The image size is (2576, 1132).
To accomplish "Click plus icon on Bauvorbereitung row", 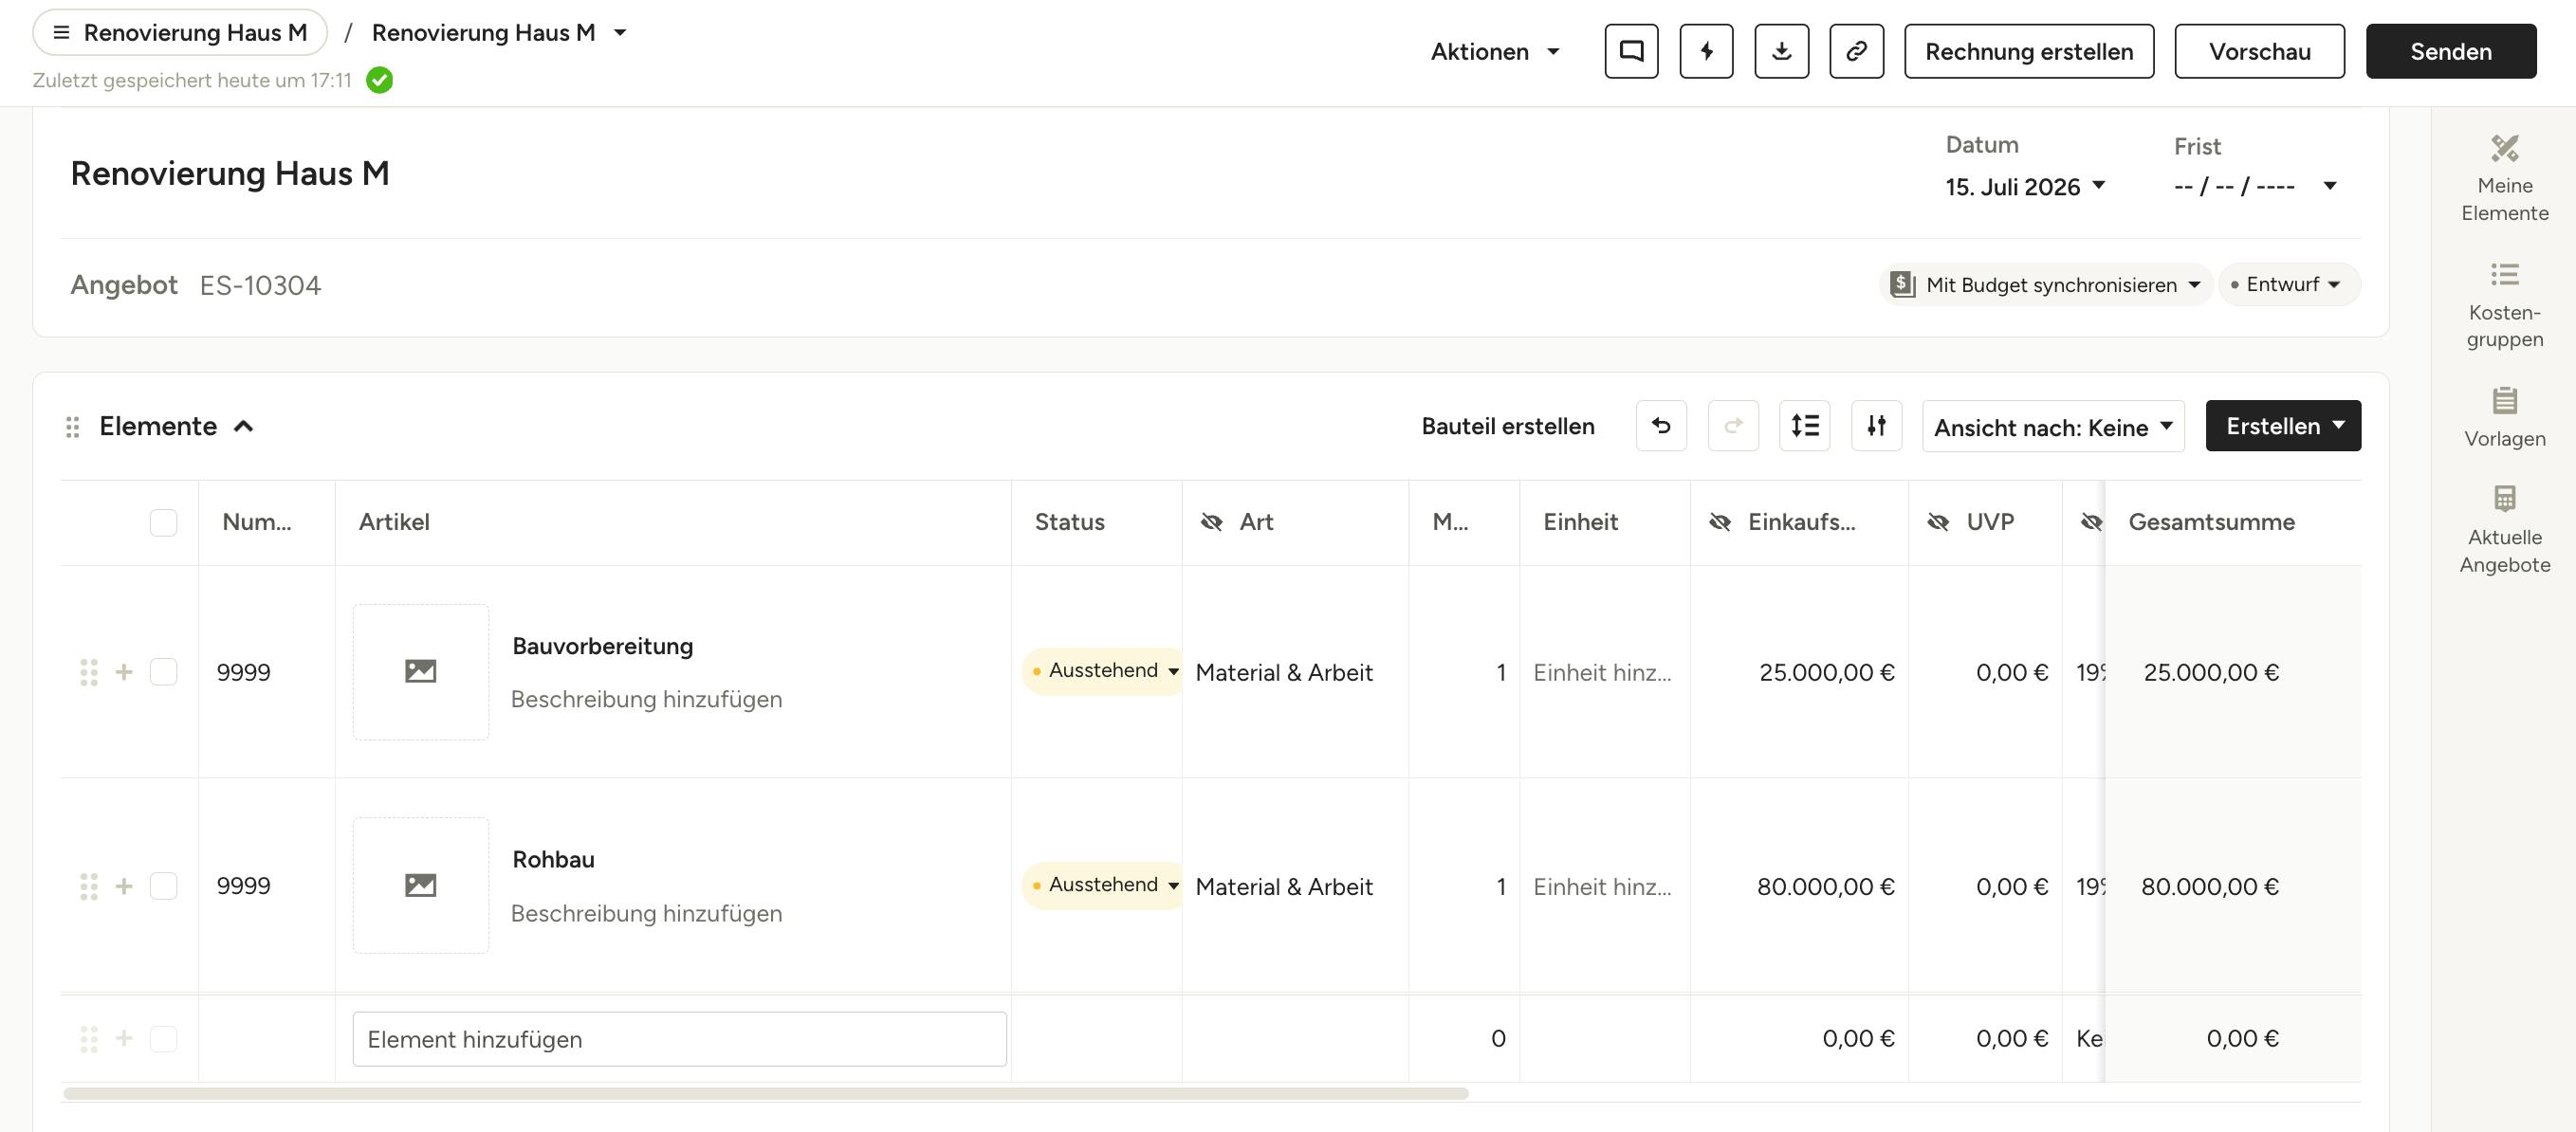I will (x=124, y=672).
